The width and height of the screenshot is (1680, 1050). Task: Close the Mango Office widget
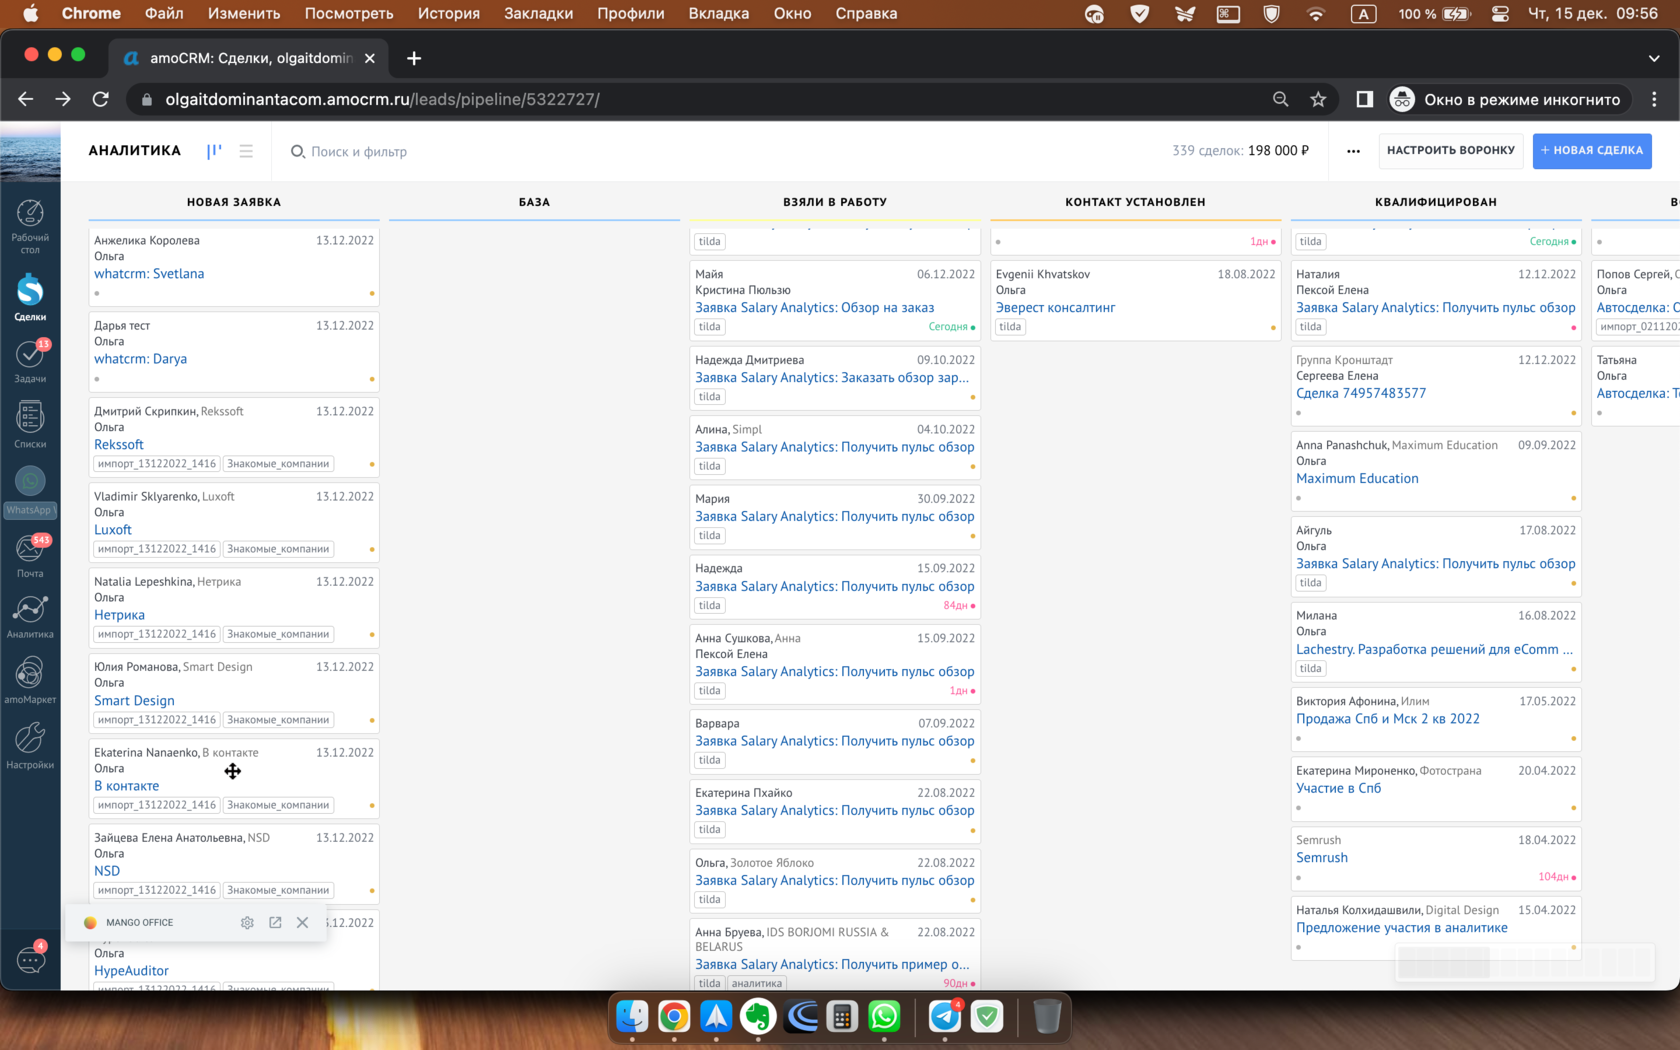coord(302,923)
